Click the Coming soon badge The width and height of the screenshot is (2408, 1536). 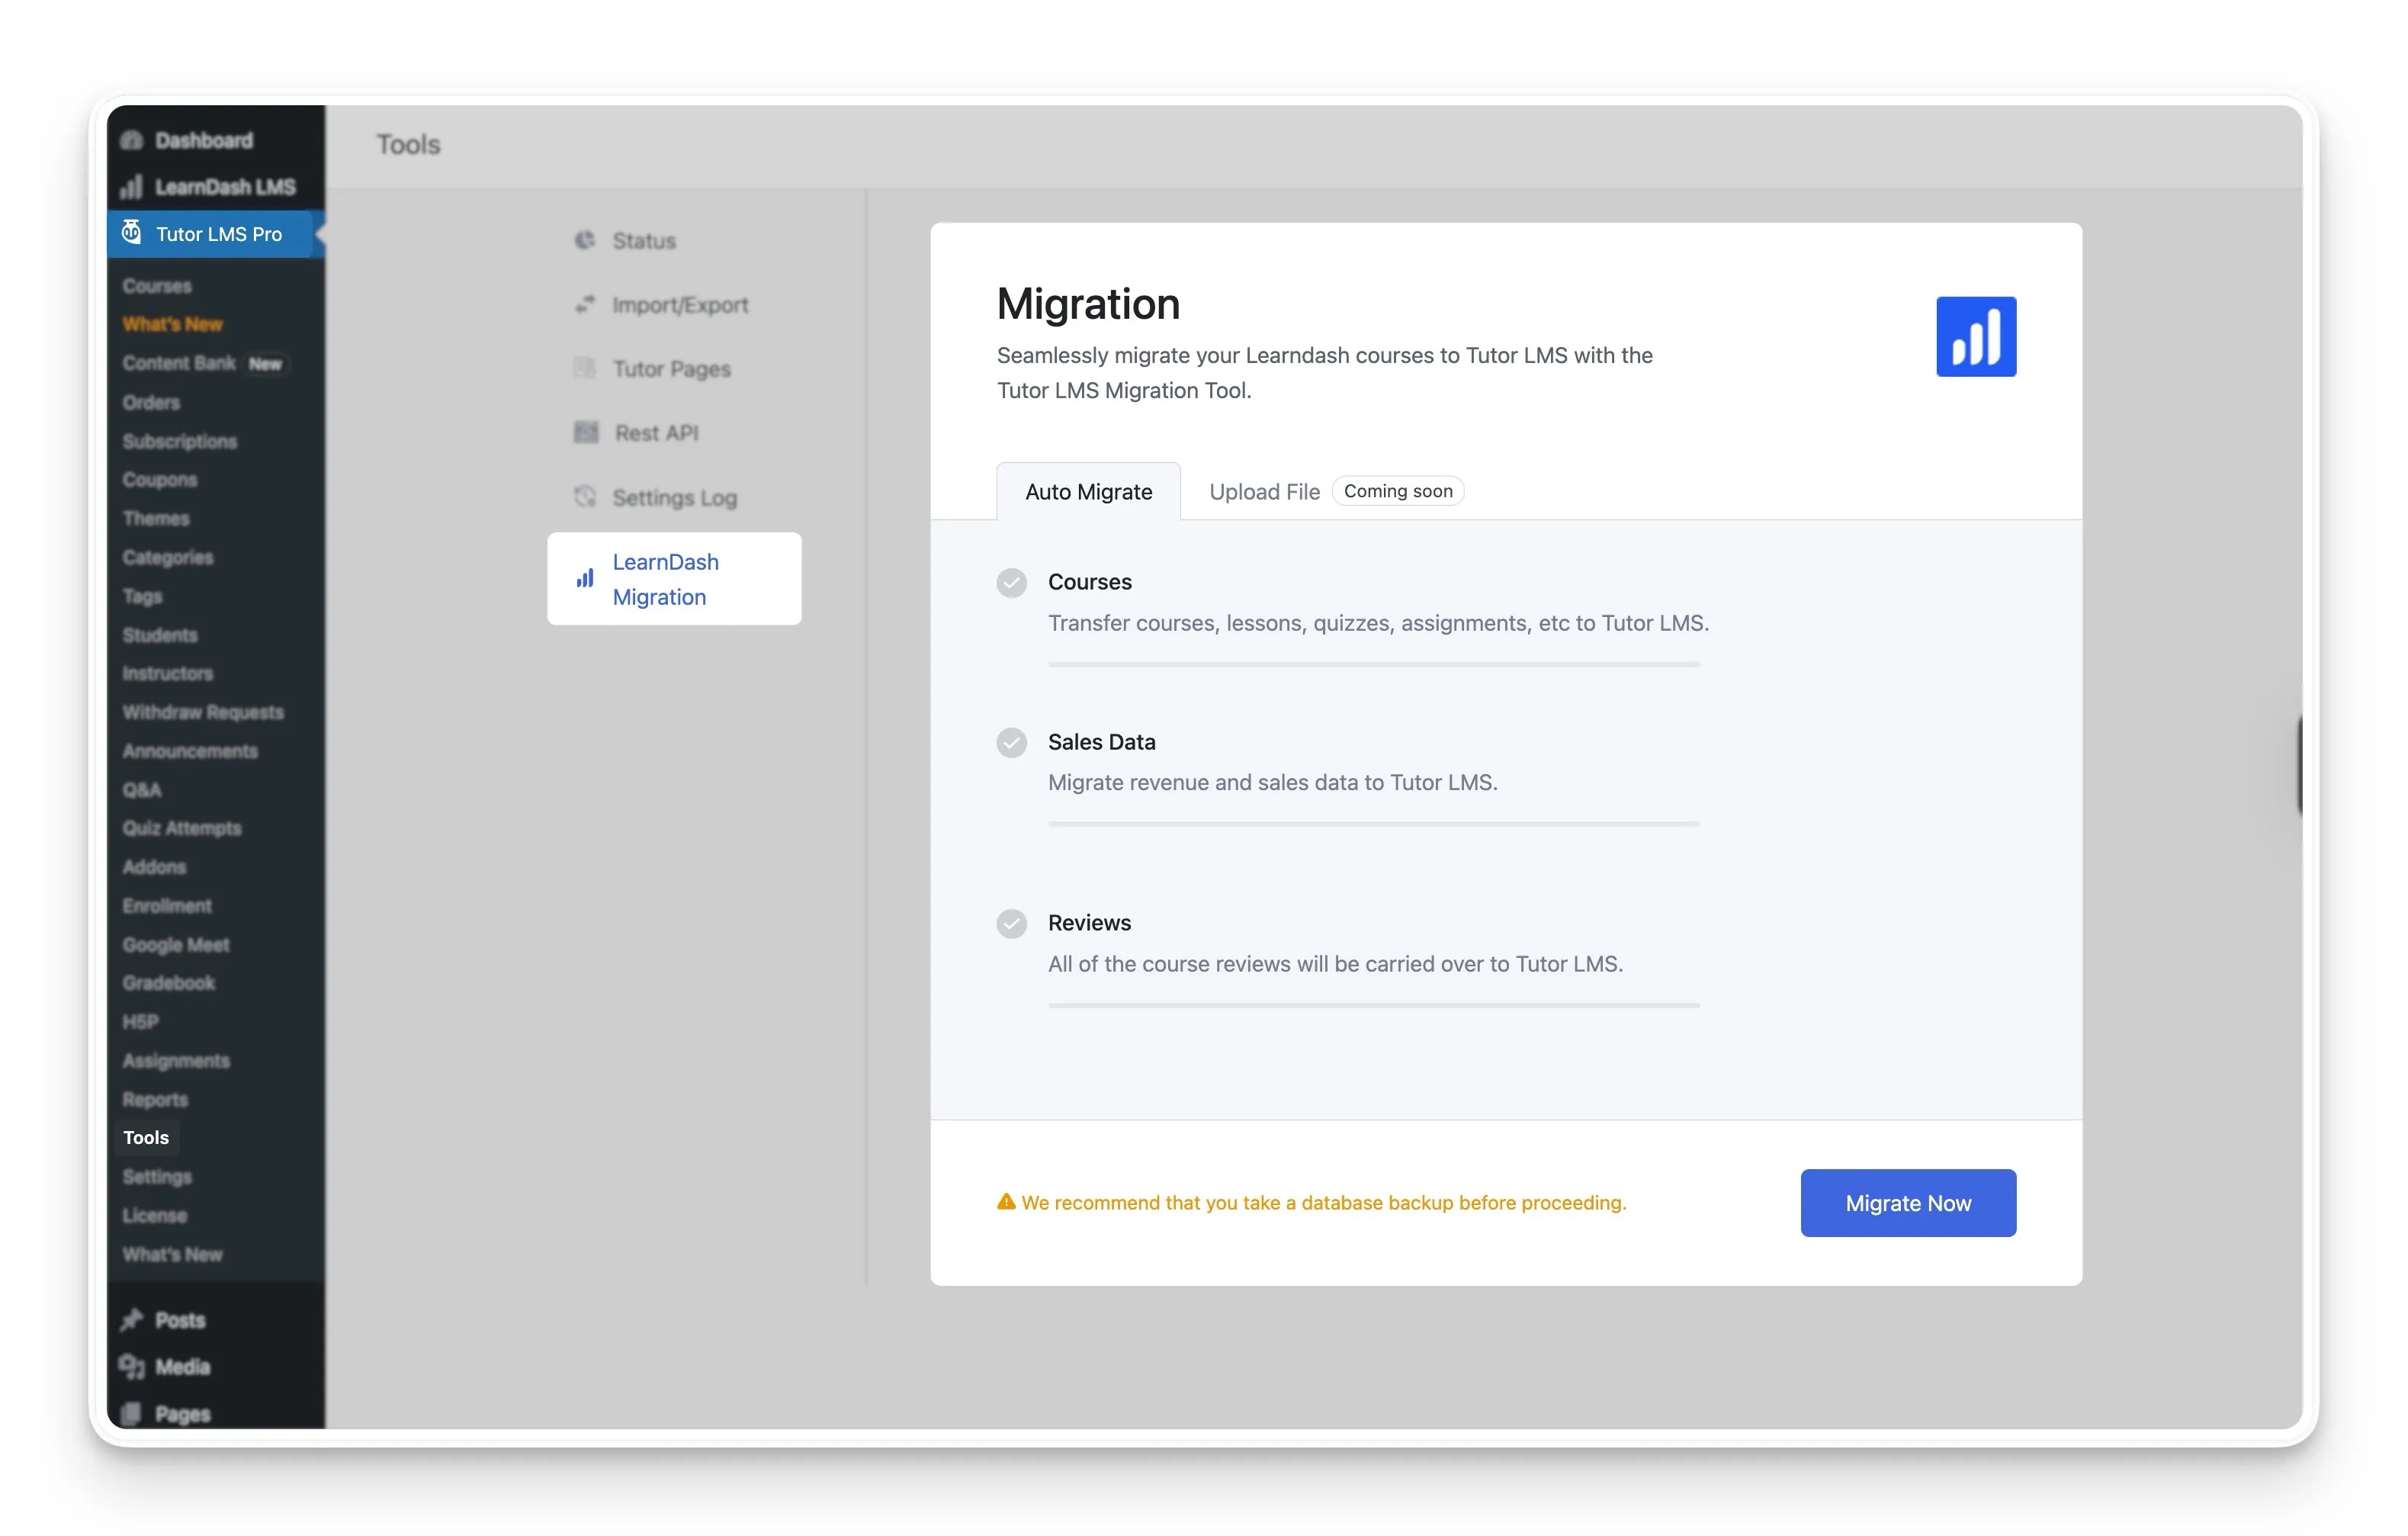1398,490
